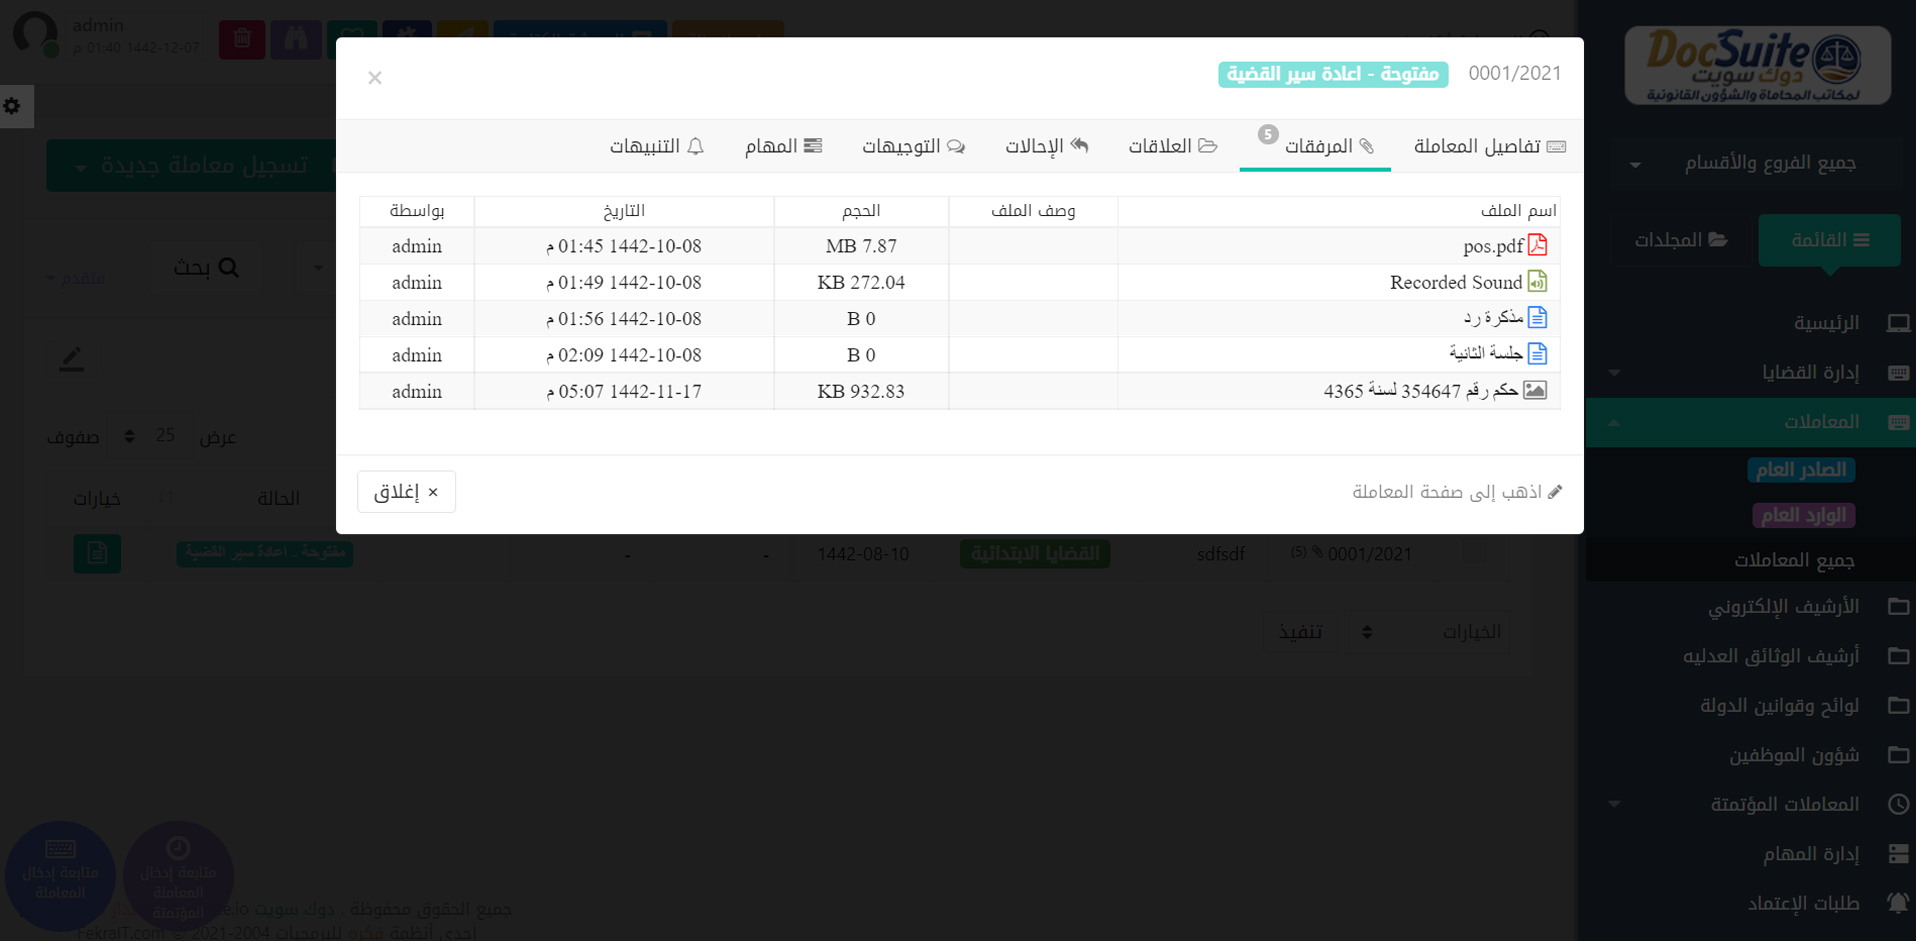The image size is (1916, 941).
Task: Open the تفاصيل المعاملة details tab
Action: [x=1488, y=147]
